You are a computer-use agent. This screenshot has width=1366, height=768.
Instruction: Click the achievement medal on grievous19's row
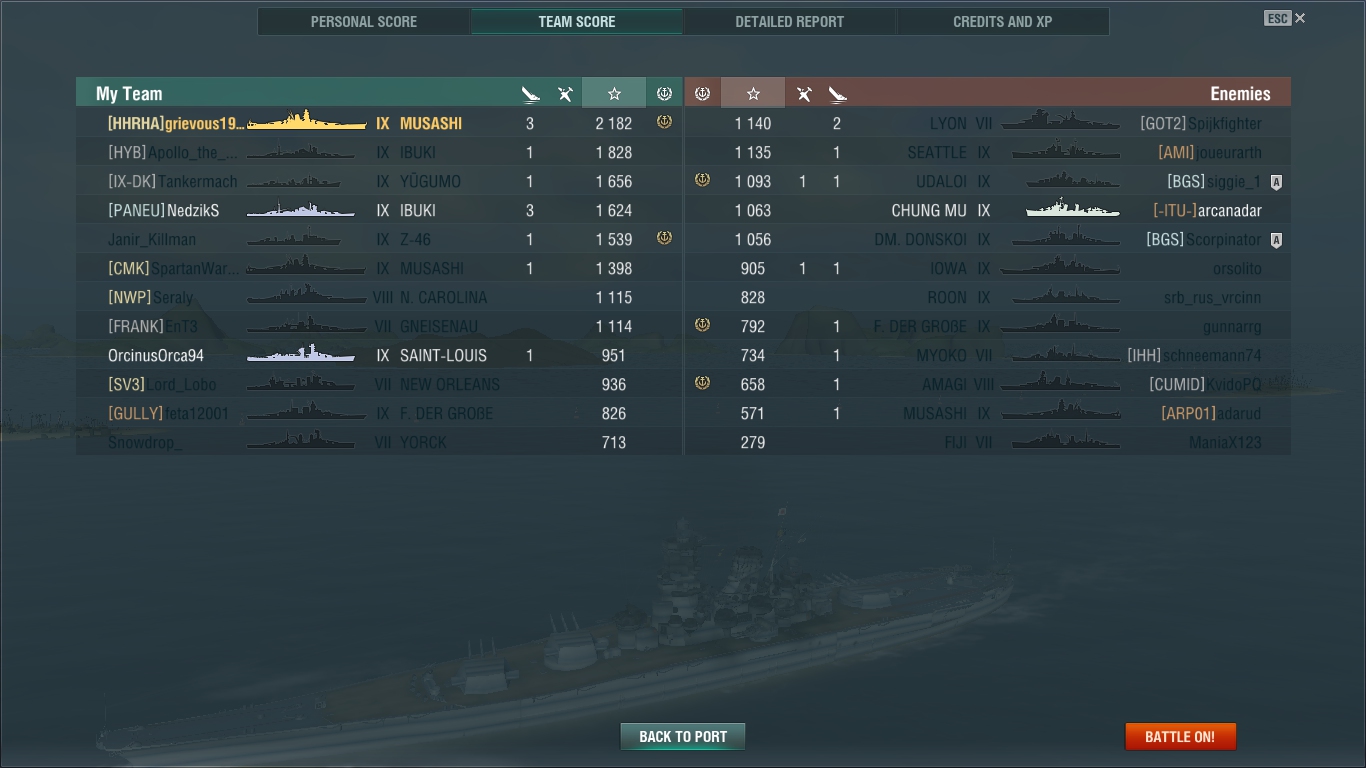[x=664, y=122]
